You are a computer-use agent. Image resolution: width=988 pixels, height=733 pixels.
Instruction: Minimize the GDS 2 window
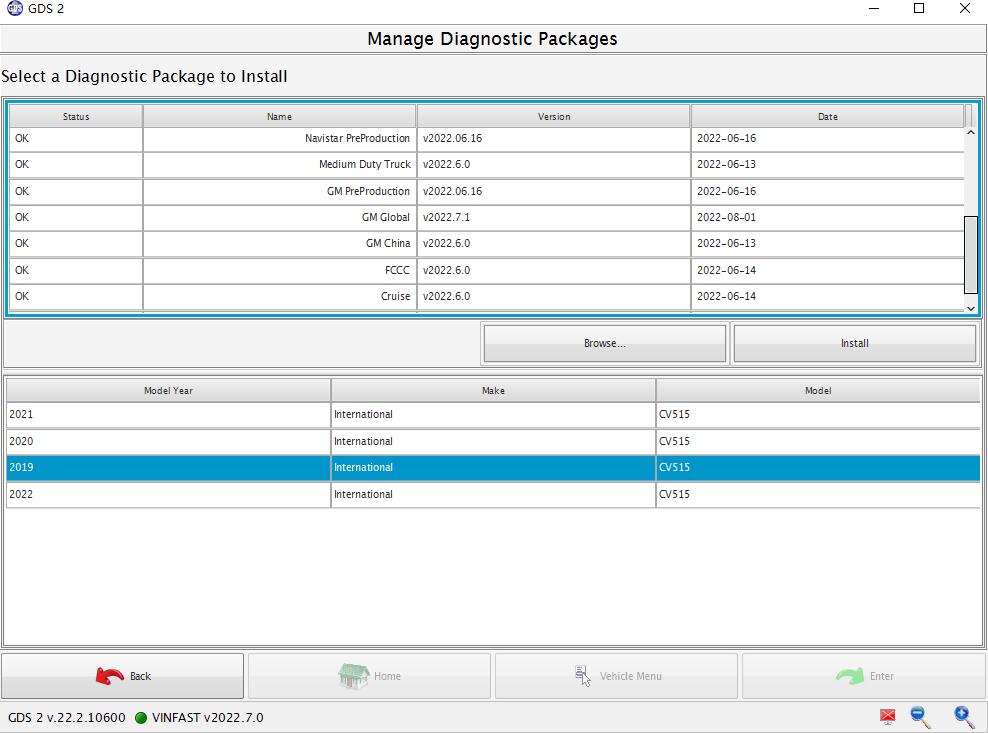(873, 8)
